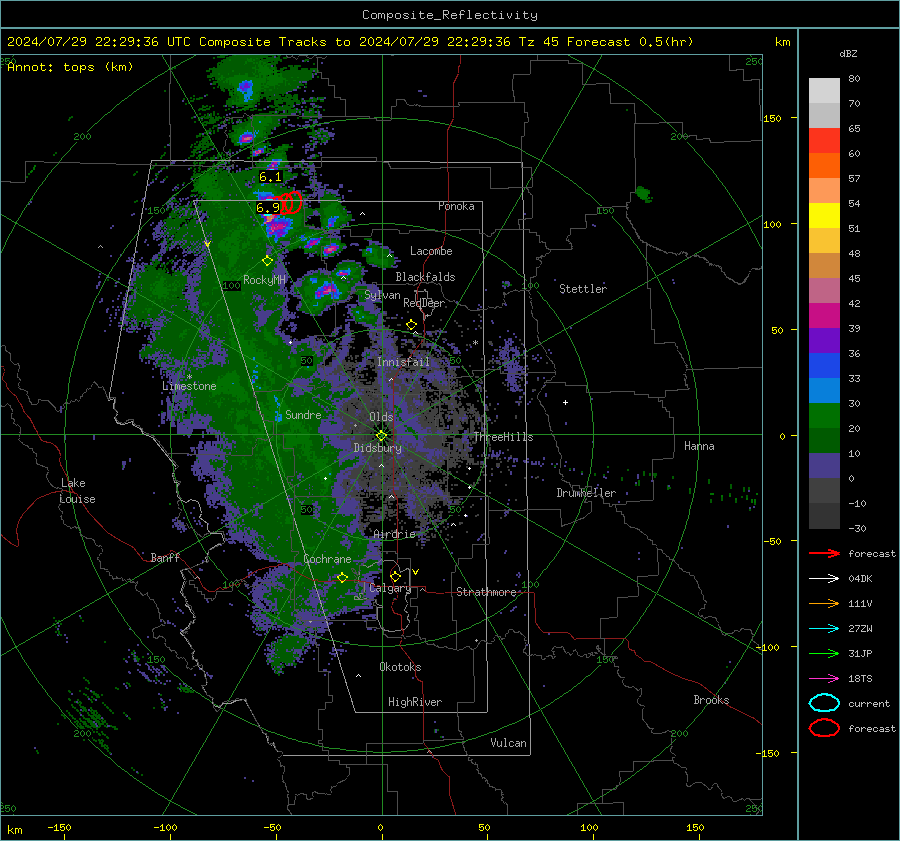Click the RockyMH label
Image resolution: width=900 pixels, height=841 pixels.
pos(264,280)
